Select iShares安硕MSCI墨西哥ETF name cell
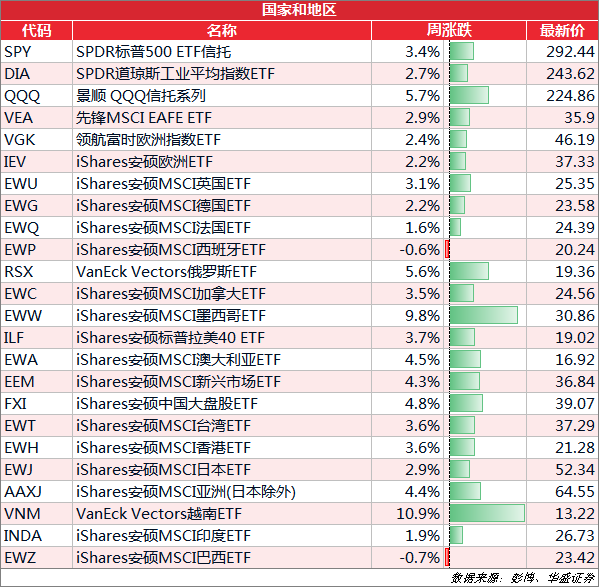This screenshot has width=600, height=588. click(x=222, y=316)
